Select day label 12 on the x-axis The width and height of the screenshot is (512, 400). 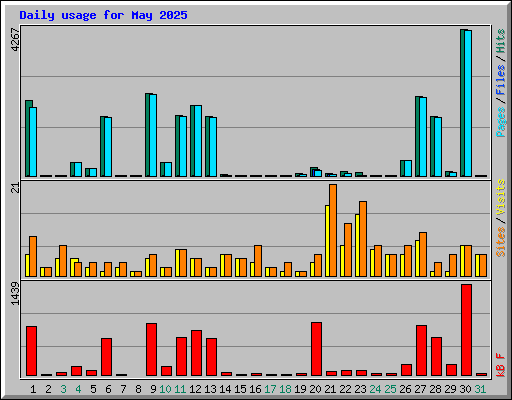click(x=195, y=389)
